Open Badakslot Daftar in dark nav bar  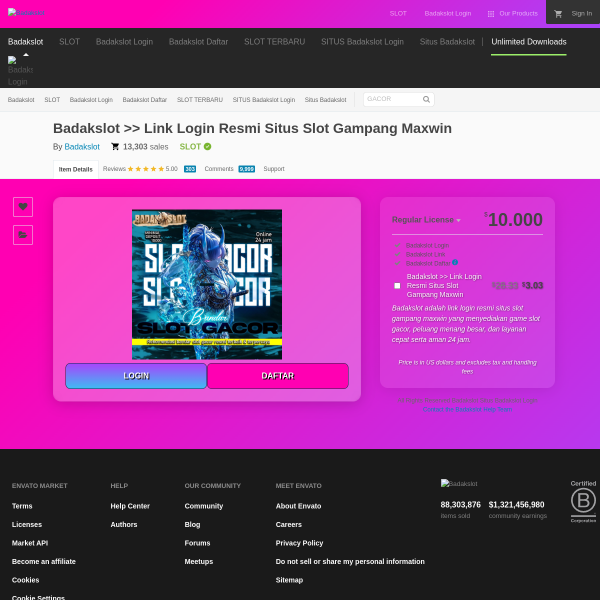(198, 42)
